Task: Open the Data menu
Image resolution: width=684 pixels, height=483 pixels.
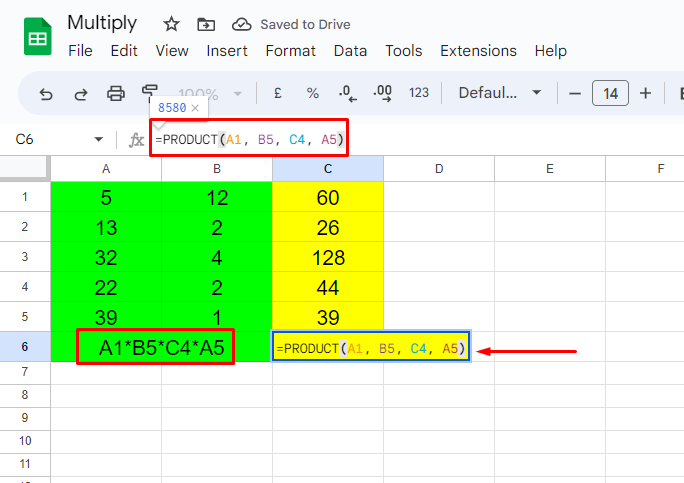Action: (350, 51)
